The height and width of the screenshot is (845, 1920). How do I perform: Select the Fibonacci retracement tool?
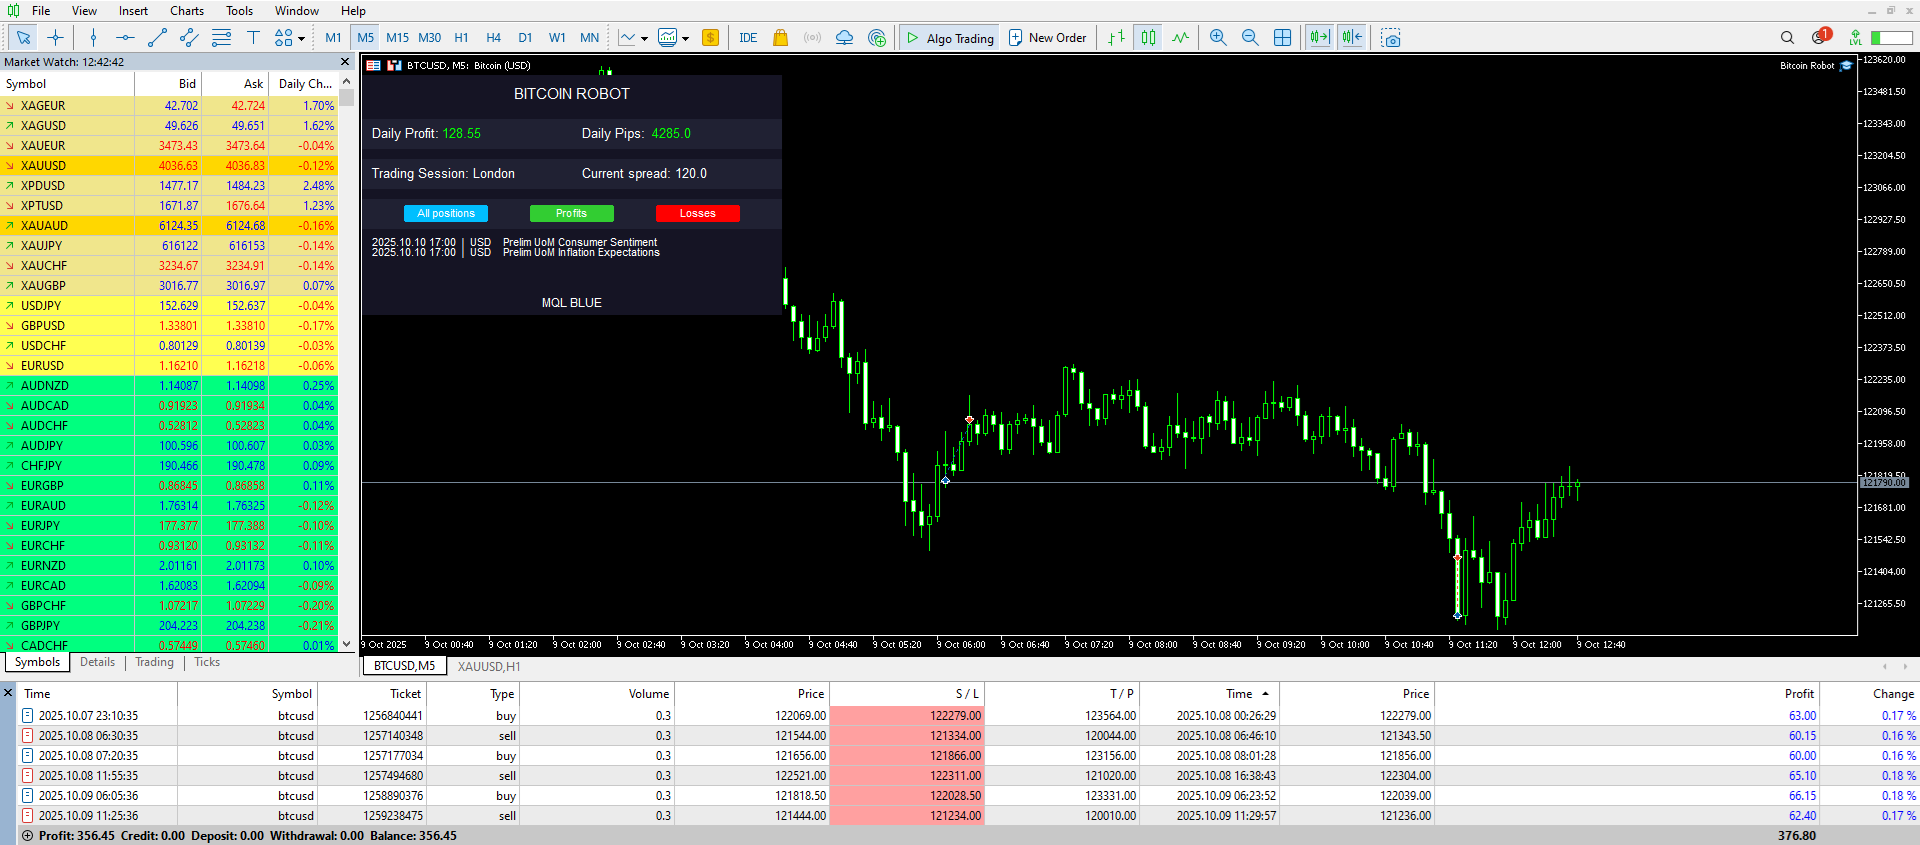point(221,38)
